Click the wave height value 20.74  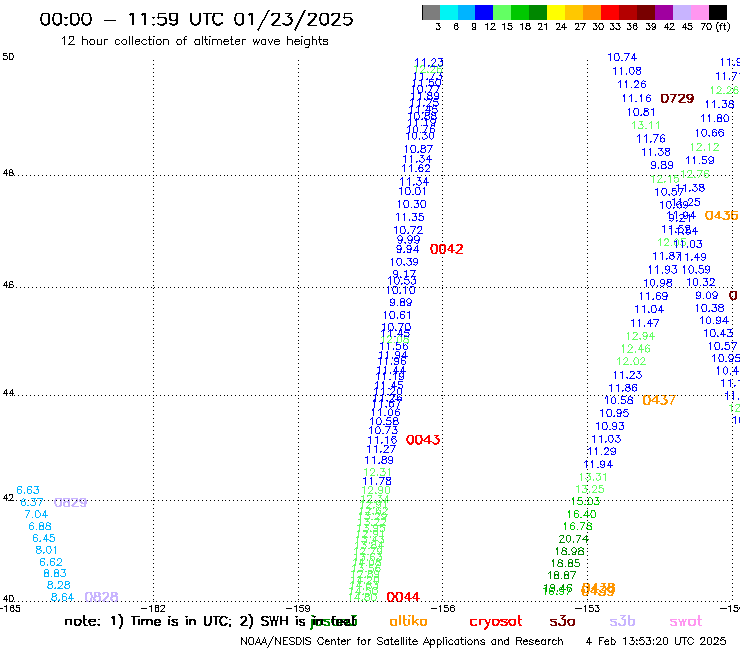coord(573,539)
